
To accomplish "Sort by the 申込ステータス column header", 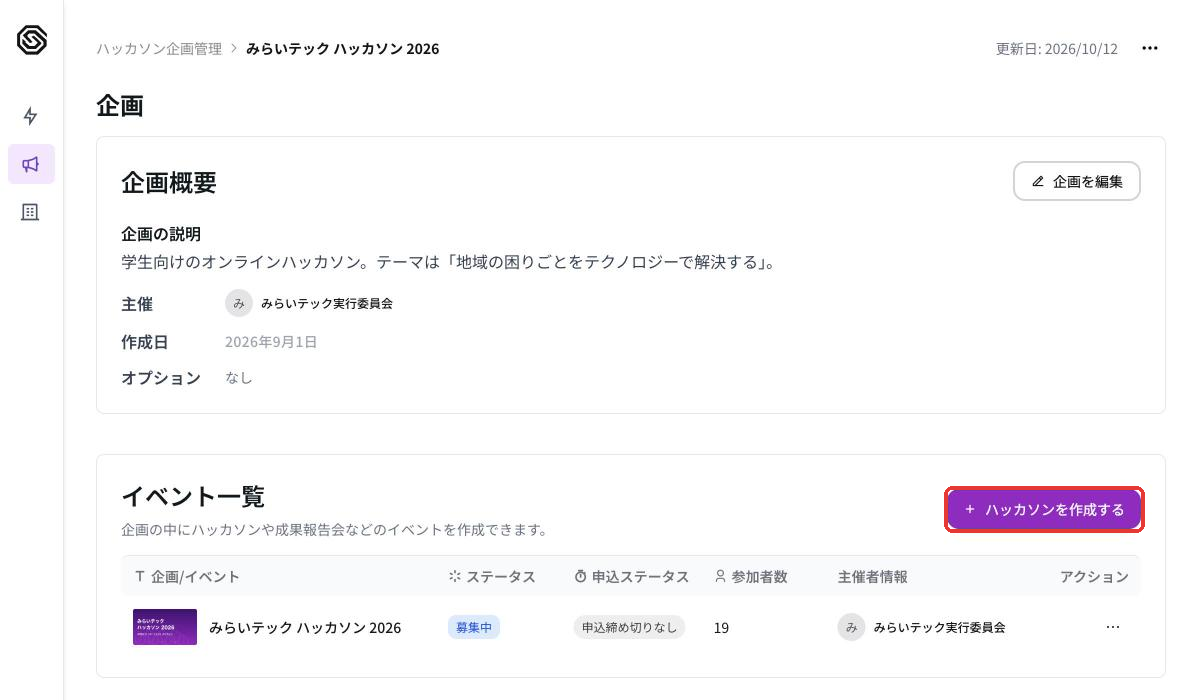I will (x=632, y=577).
